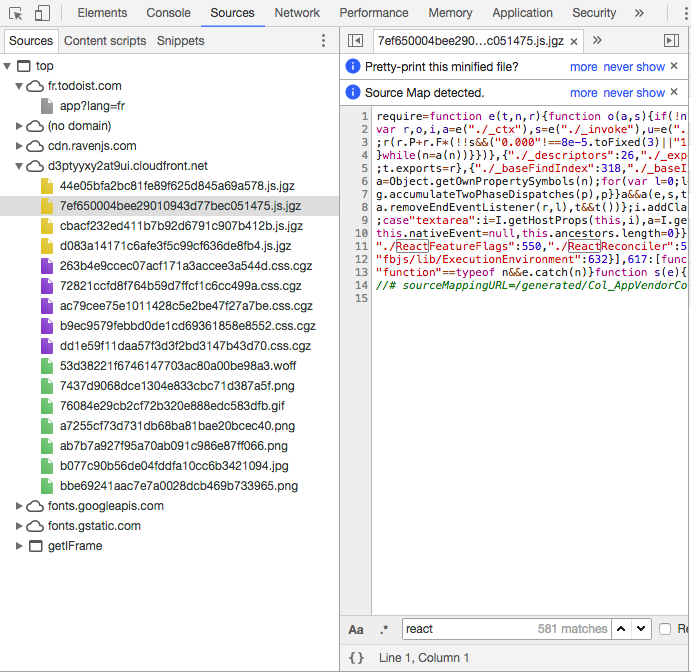Image resolution: width=691 pixels, height=672 pixels.
Task: Open the Memory panel tab
Action: [x=450, y=13]
